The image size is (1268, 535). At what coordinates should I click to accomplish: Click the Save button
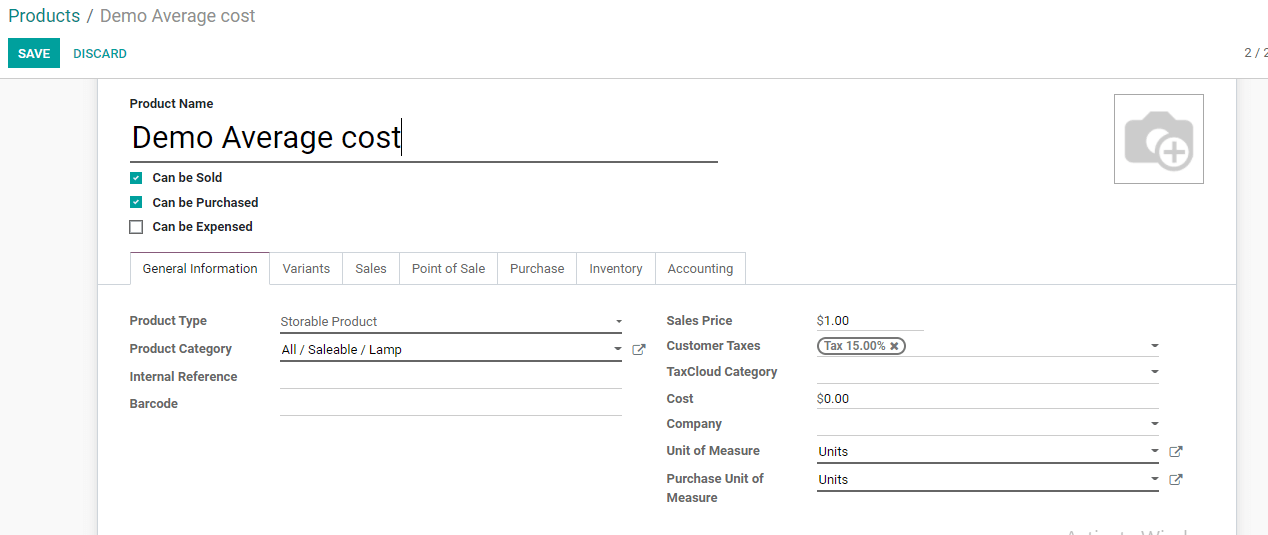click(34, 54)
